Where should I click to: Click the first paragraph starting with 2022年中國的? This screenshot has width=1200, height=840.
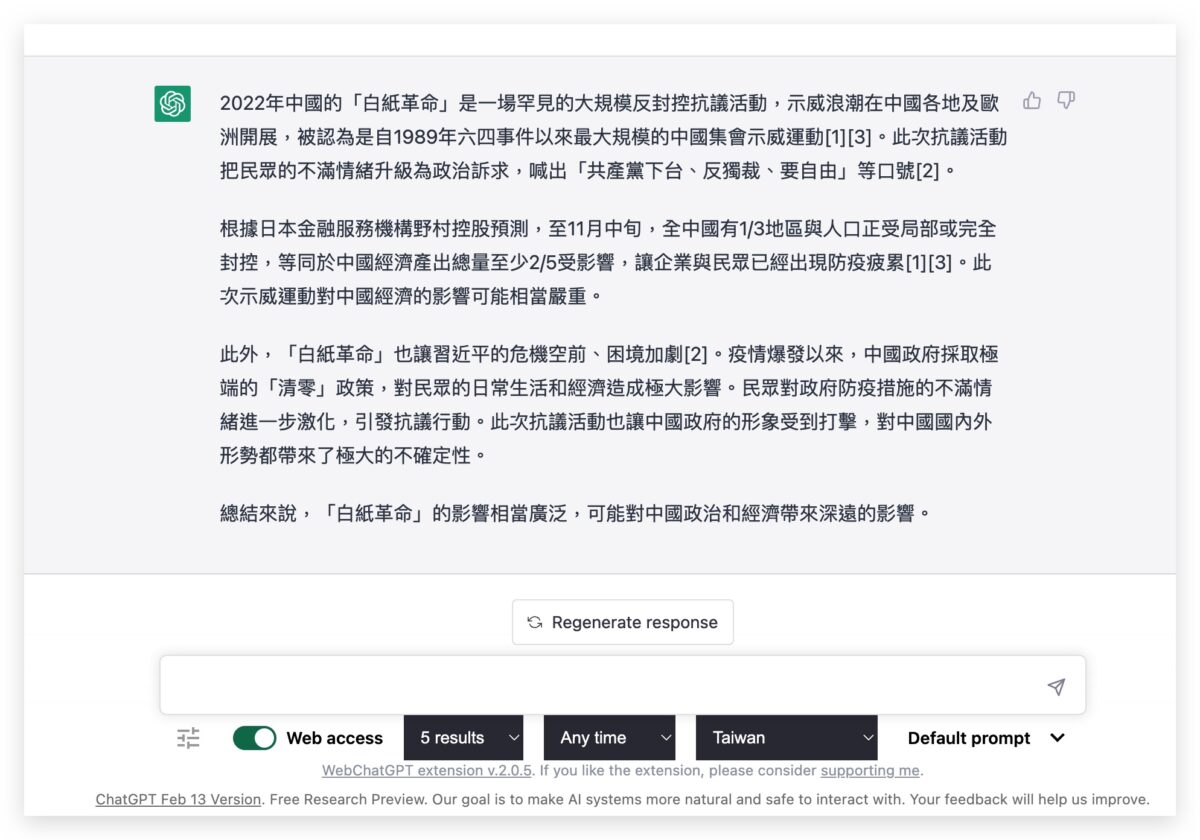tap(613, 137)
